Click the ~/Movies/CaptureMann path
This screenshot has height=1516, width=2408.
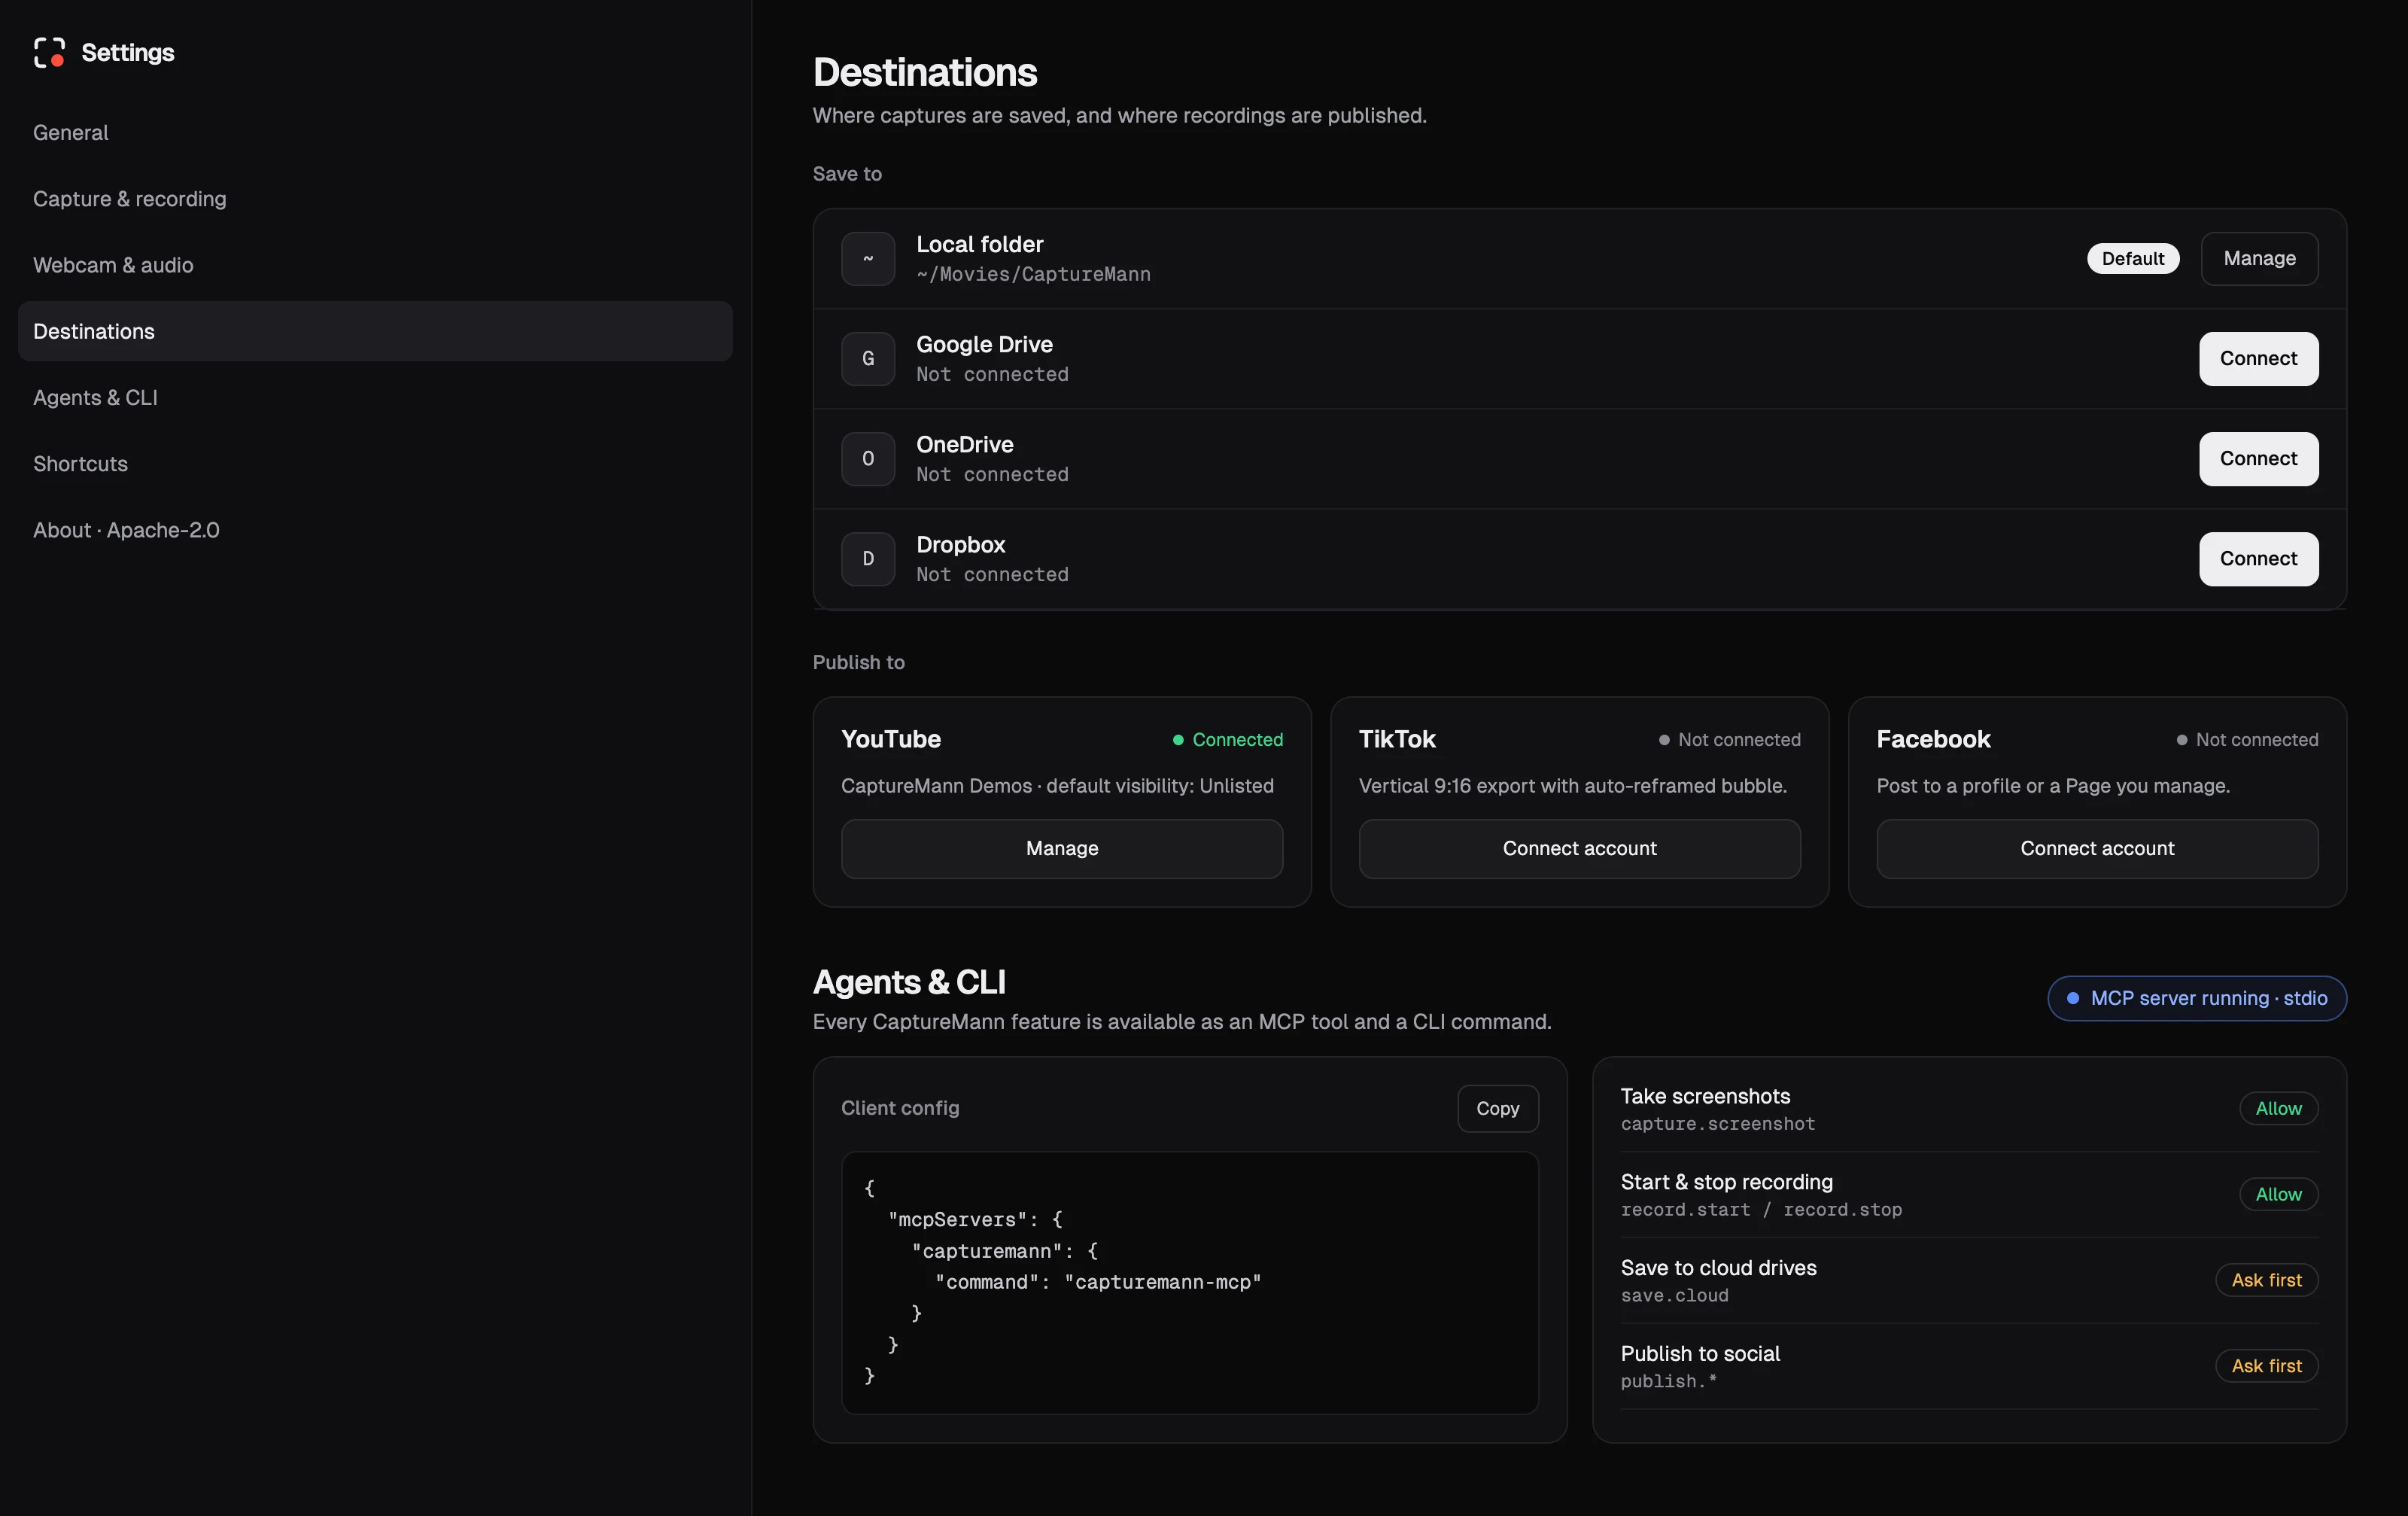(1033, 274)
